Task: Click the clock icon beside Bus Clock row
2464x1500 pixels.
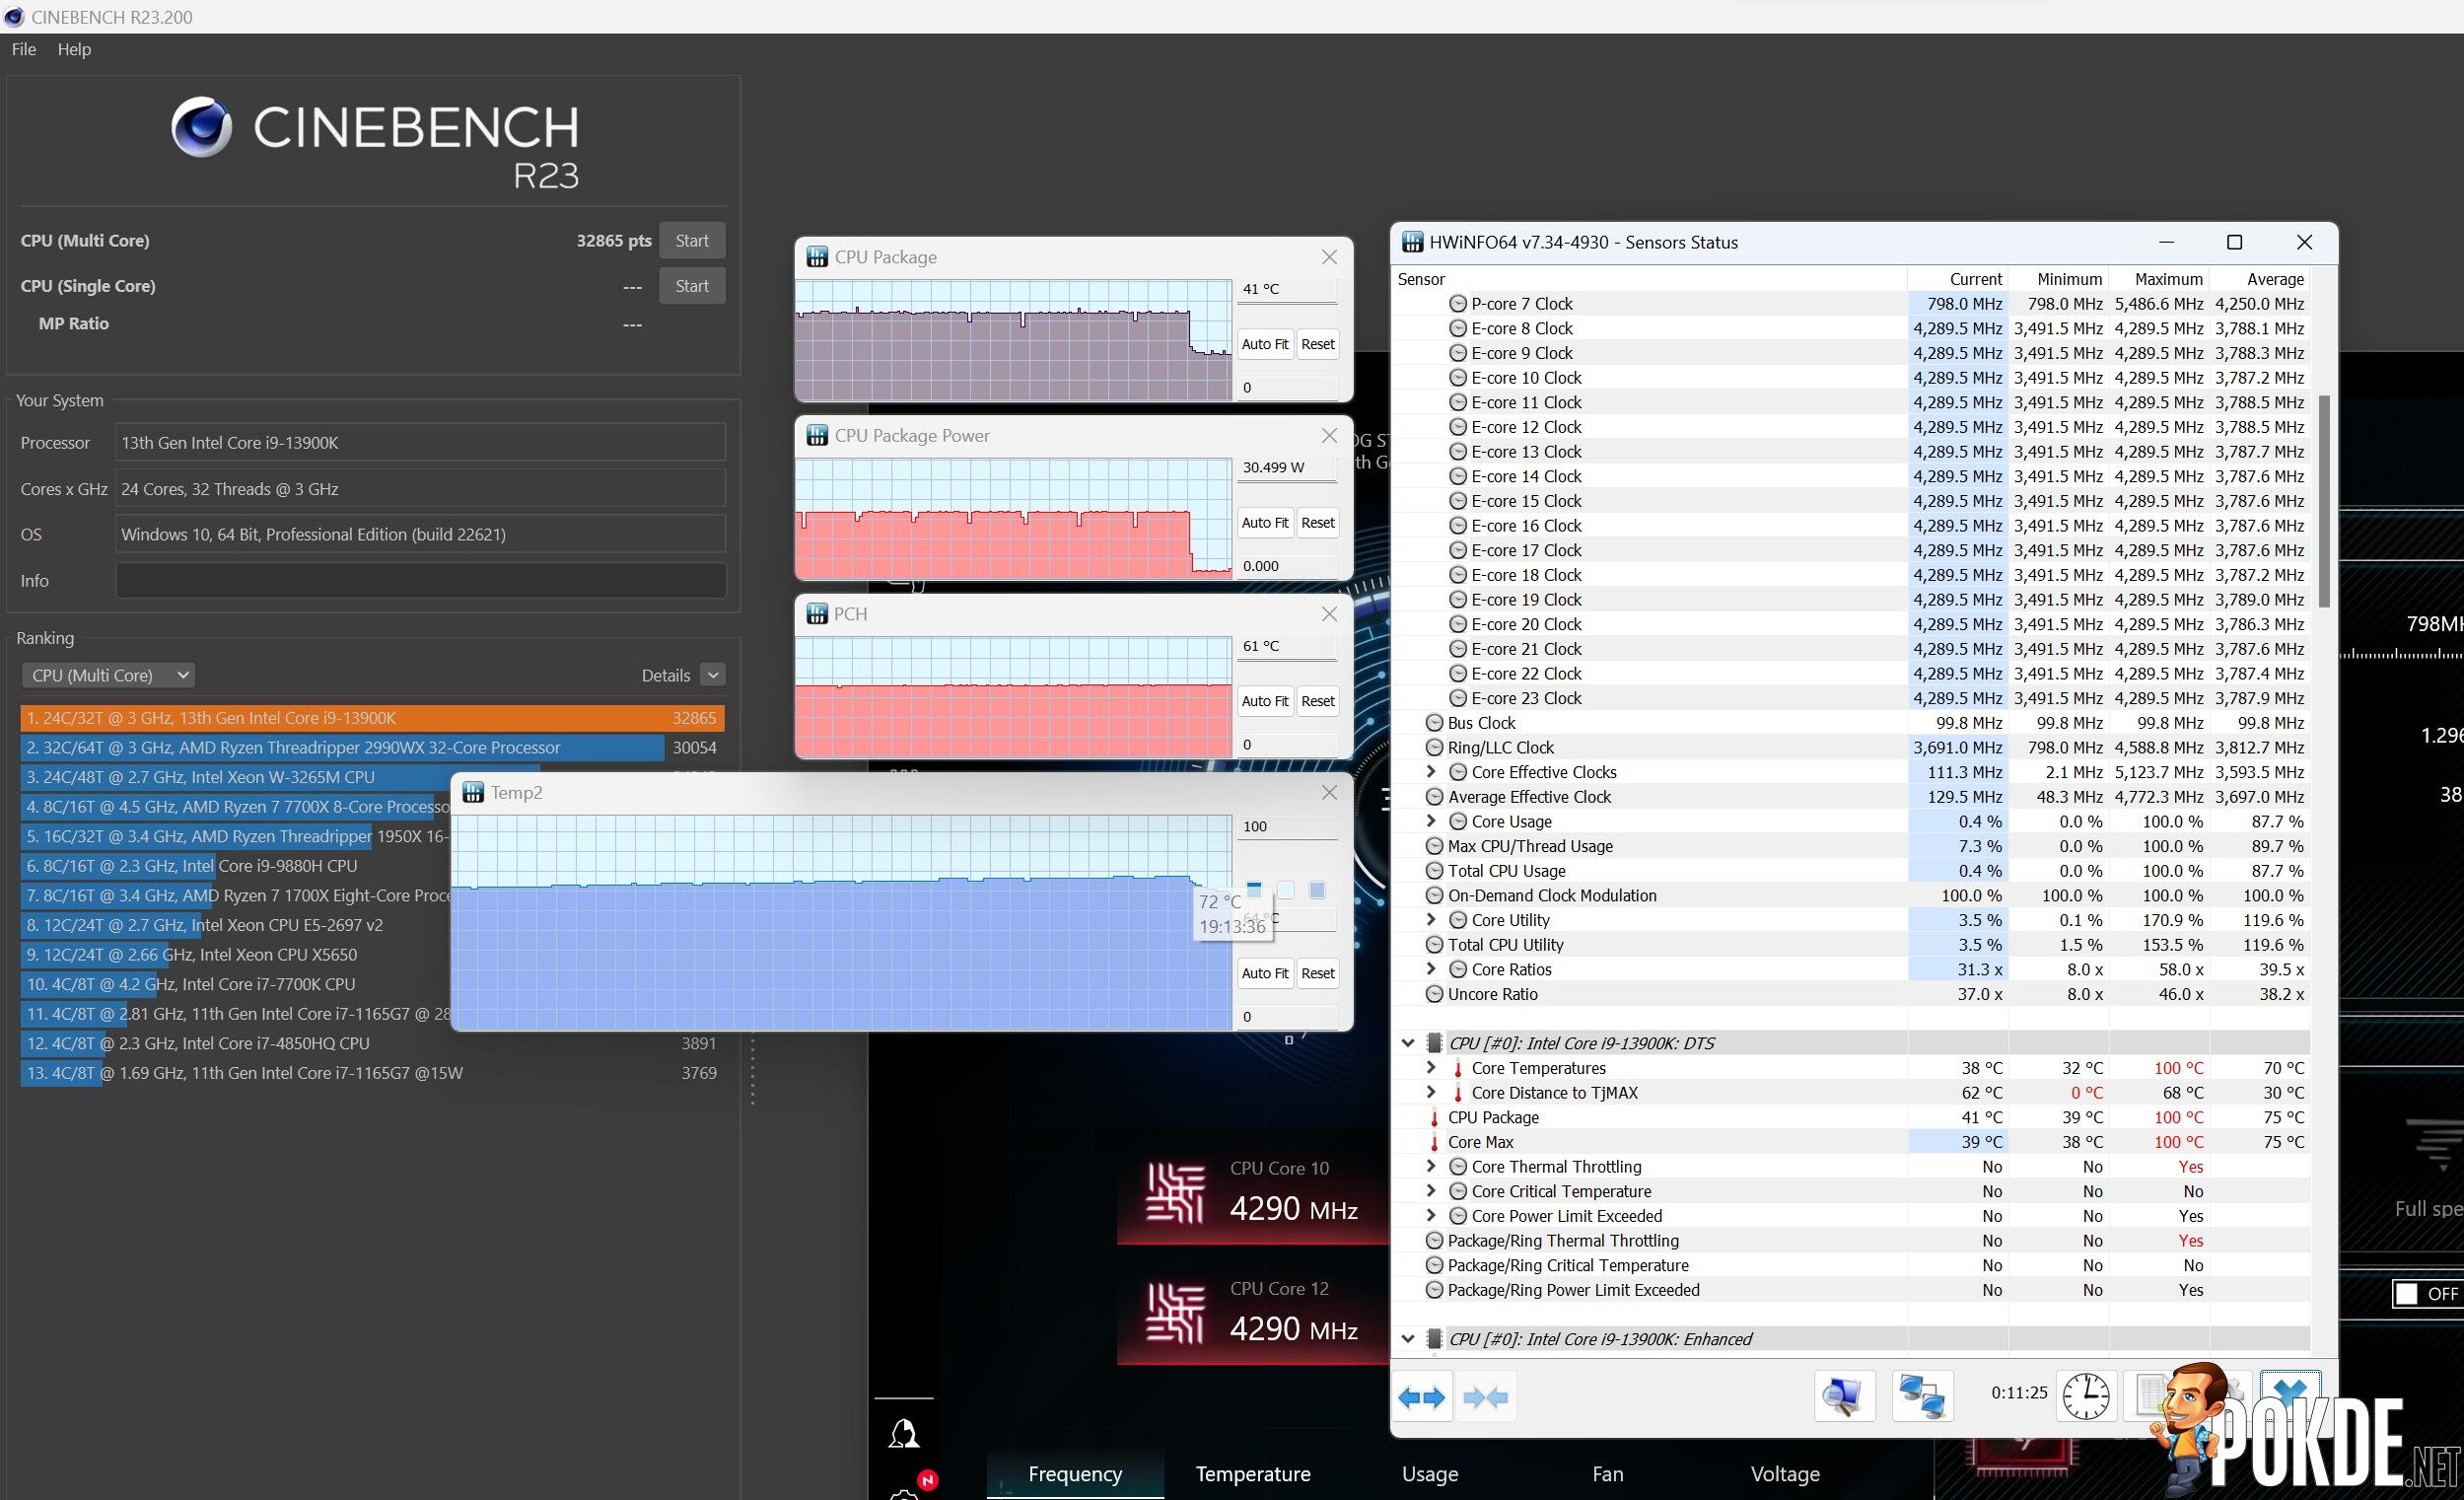Action: coord(1434,723)
